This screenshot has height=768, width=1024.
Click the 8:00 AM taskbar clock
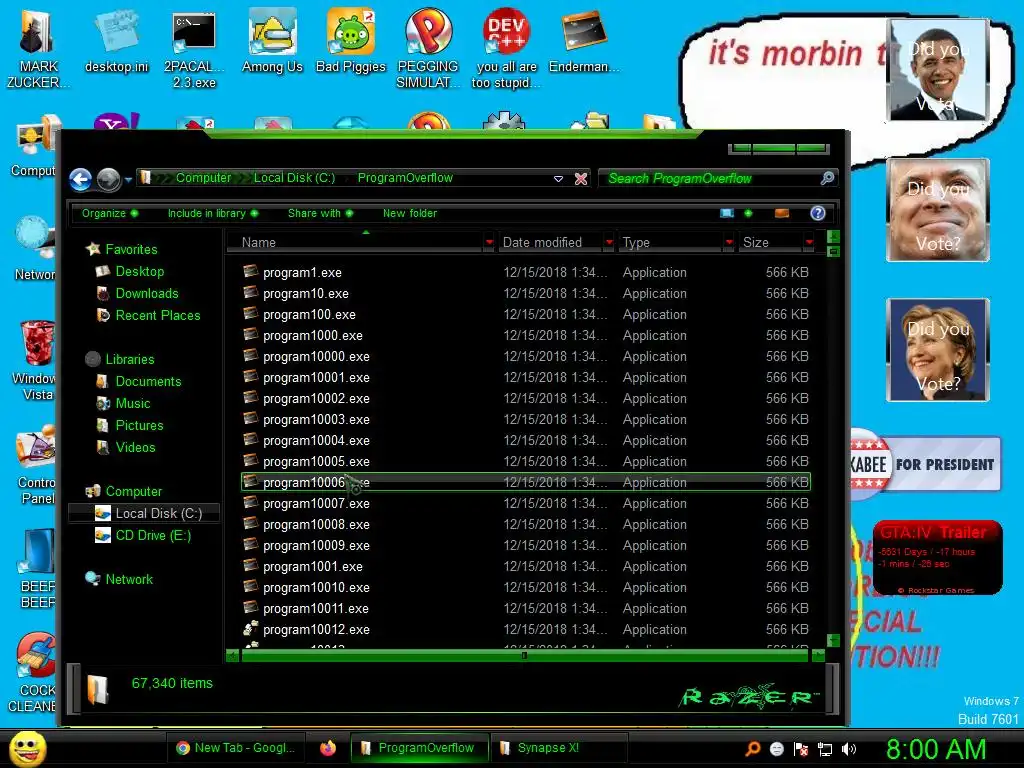click(936, 750)
